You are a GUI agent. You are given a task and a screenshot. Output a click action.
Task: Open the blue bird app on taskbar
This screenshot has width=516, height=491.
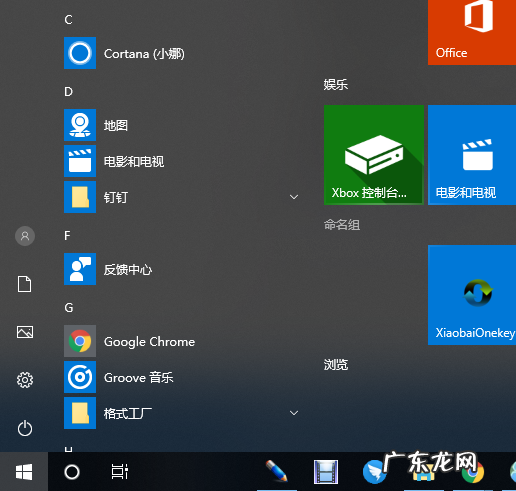pyautogui.click(x=374, y=472)
